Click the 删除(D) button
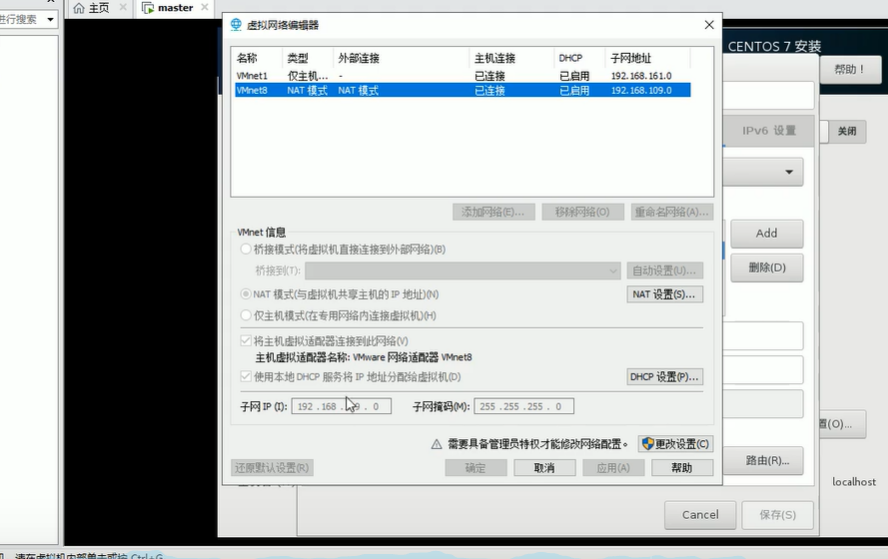Viewport: 888px width, 559px height. [766, 267]
